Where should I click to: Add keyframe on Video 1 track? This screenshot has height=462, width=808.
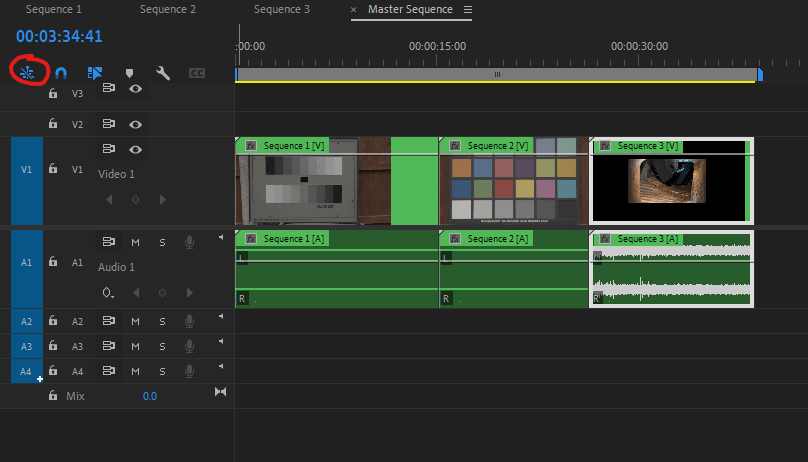136,199
